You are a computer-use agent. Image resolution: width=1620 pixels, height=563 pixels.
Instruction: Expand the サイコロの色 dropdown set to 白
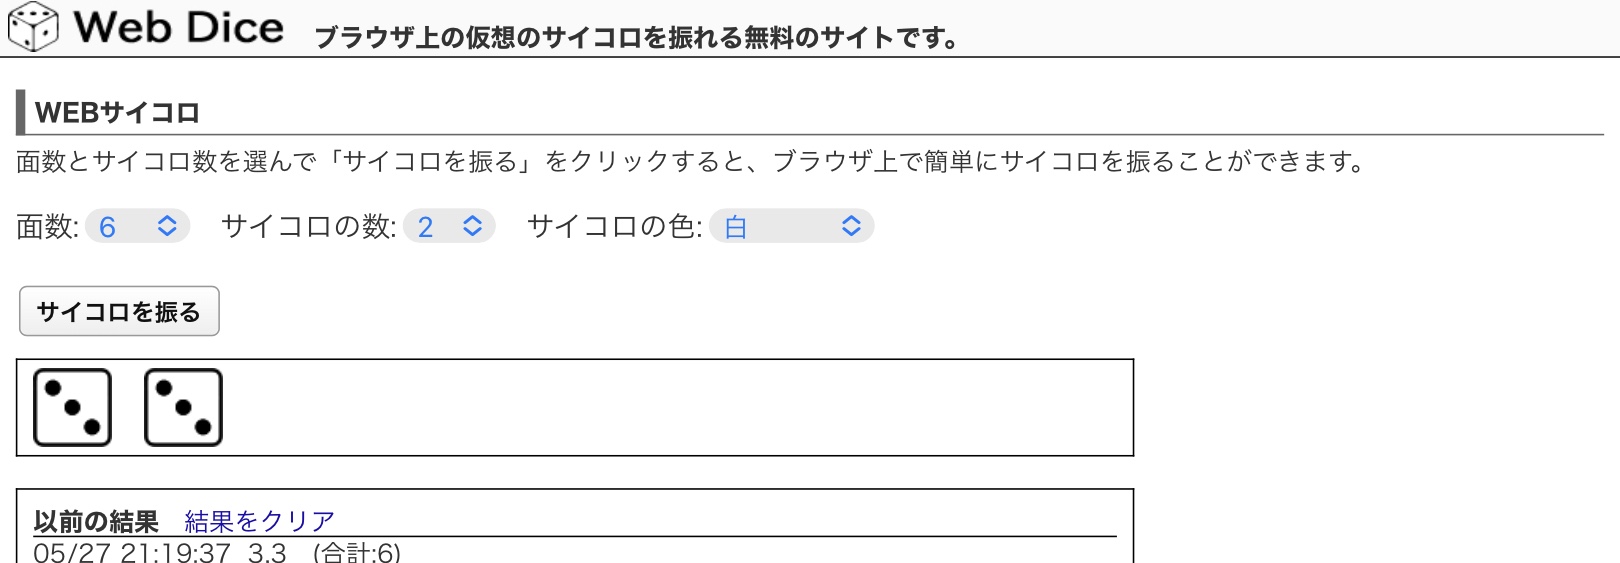[x=791, y=227]
